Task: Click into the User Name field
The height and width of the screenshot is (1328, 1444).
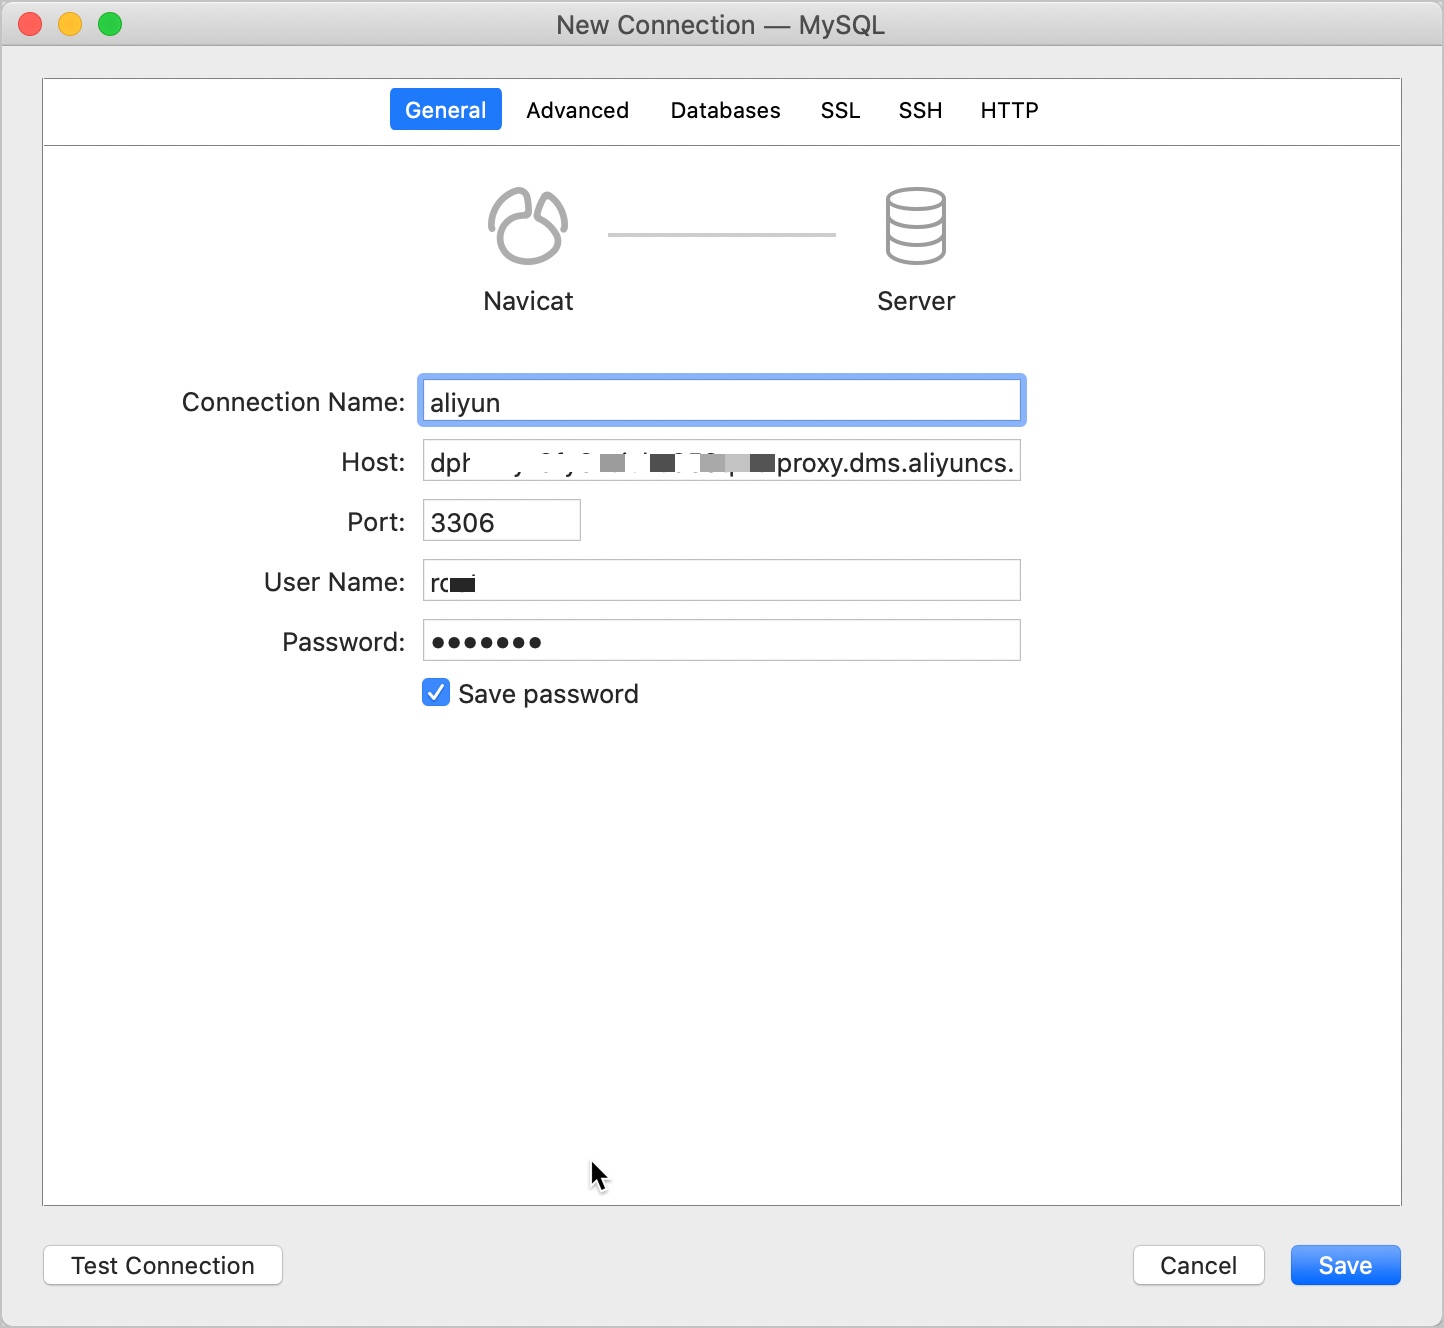Action: 721,581
